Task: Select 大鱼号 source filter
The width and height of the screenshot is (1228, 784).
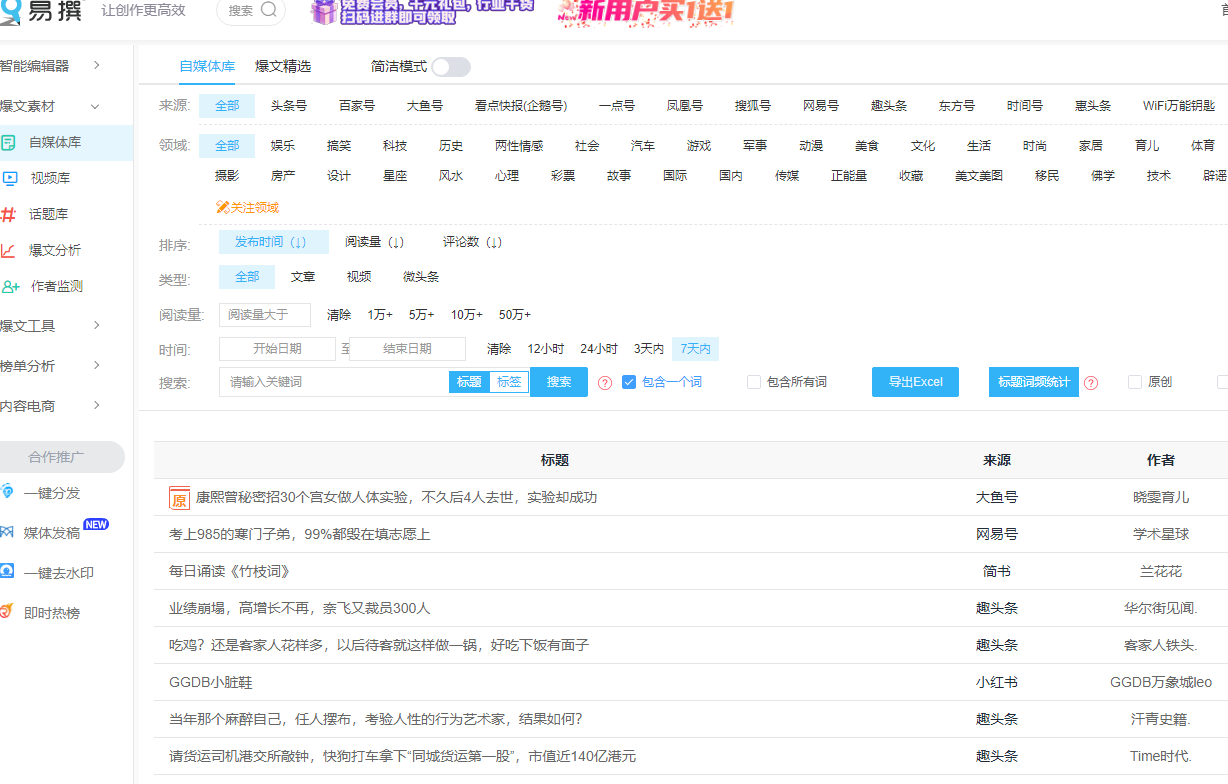Action: (425, 106)
